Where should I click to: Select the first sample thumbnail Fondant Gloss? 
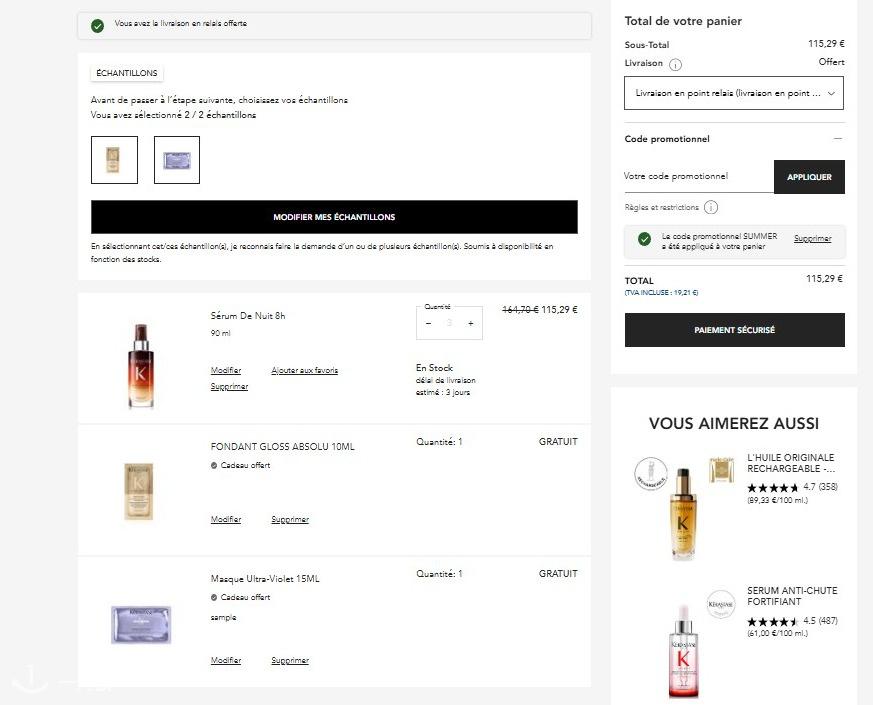coord(114,160)
